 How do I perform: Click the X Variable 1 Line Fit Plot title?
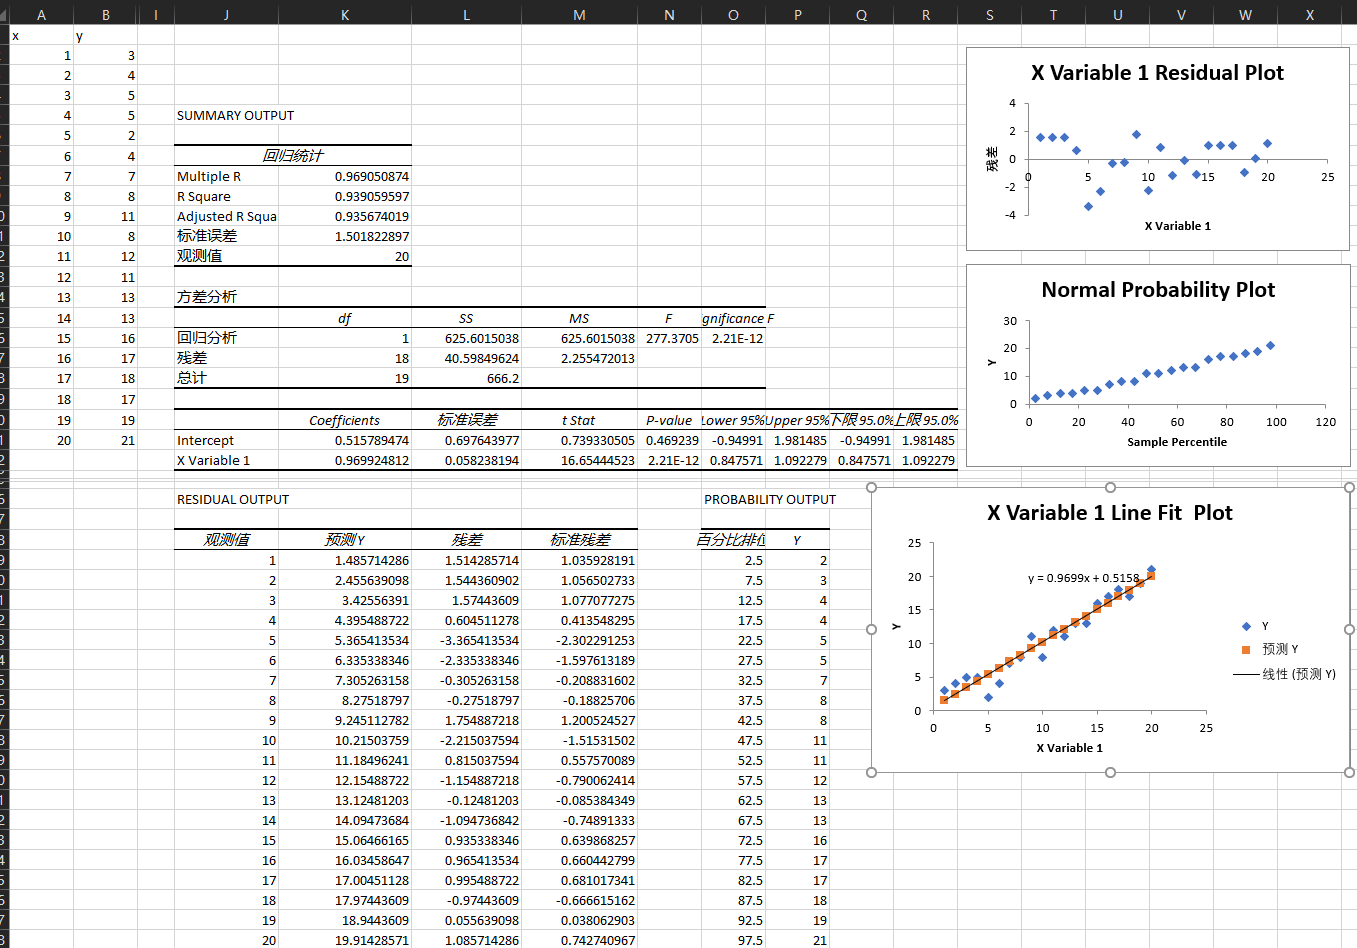[1110, 513]
